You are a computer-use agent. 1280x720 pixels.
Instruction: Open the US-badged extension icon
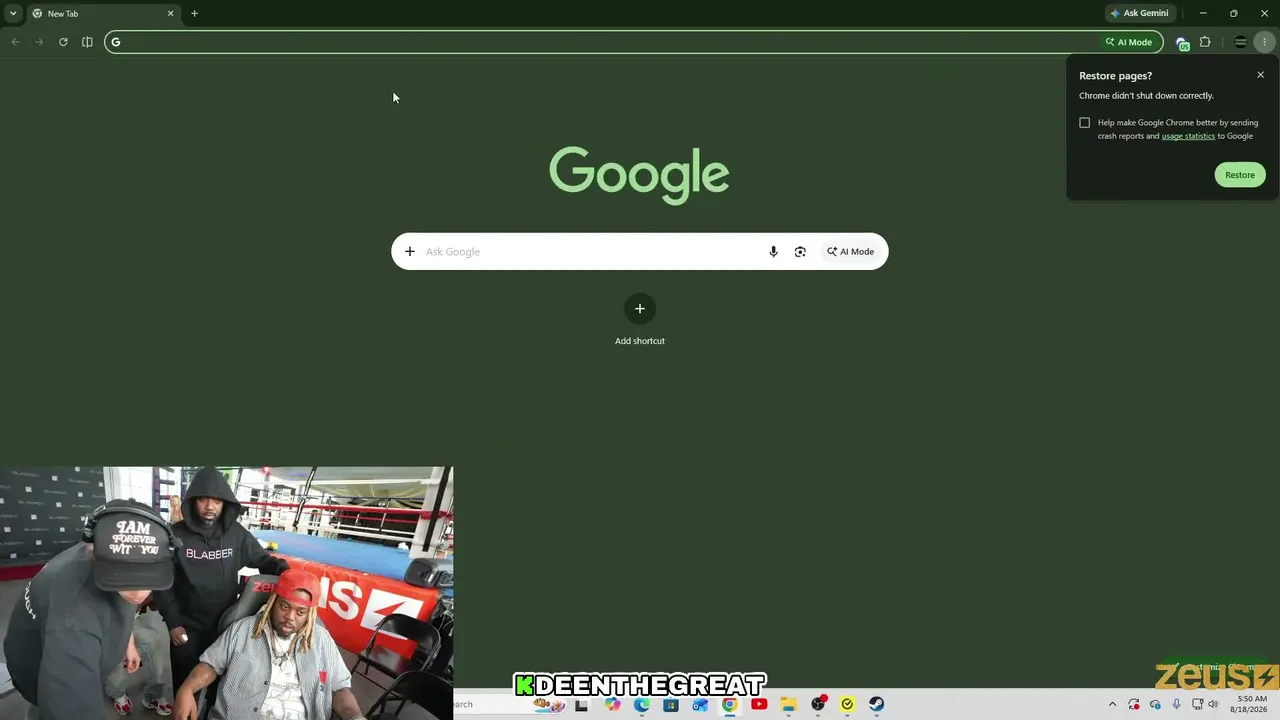1182,43
